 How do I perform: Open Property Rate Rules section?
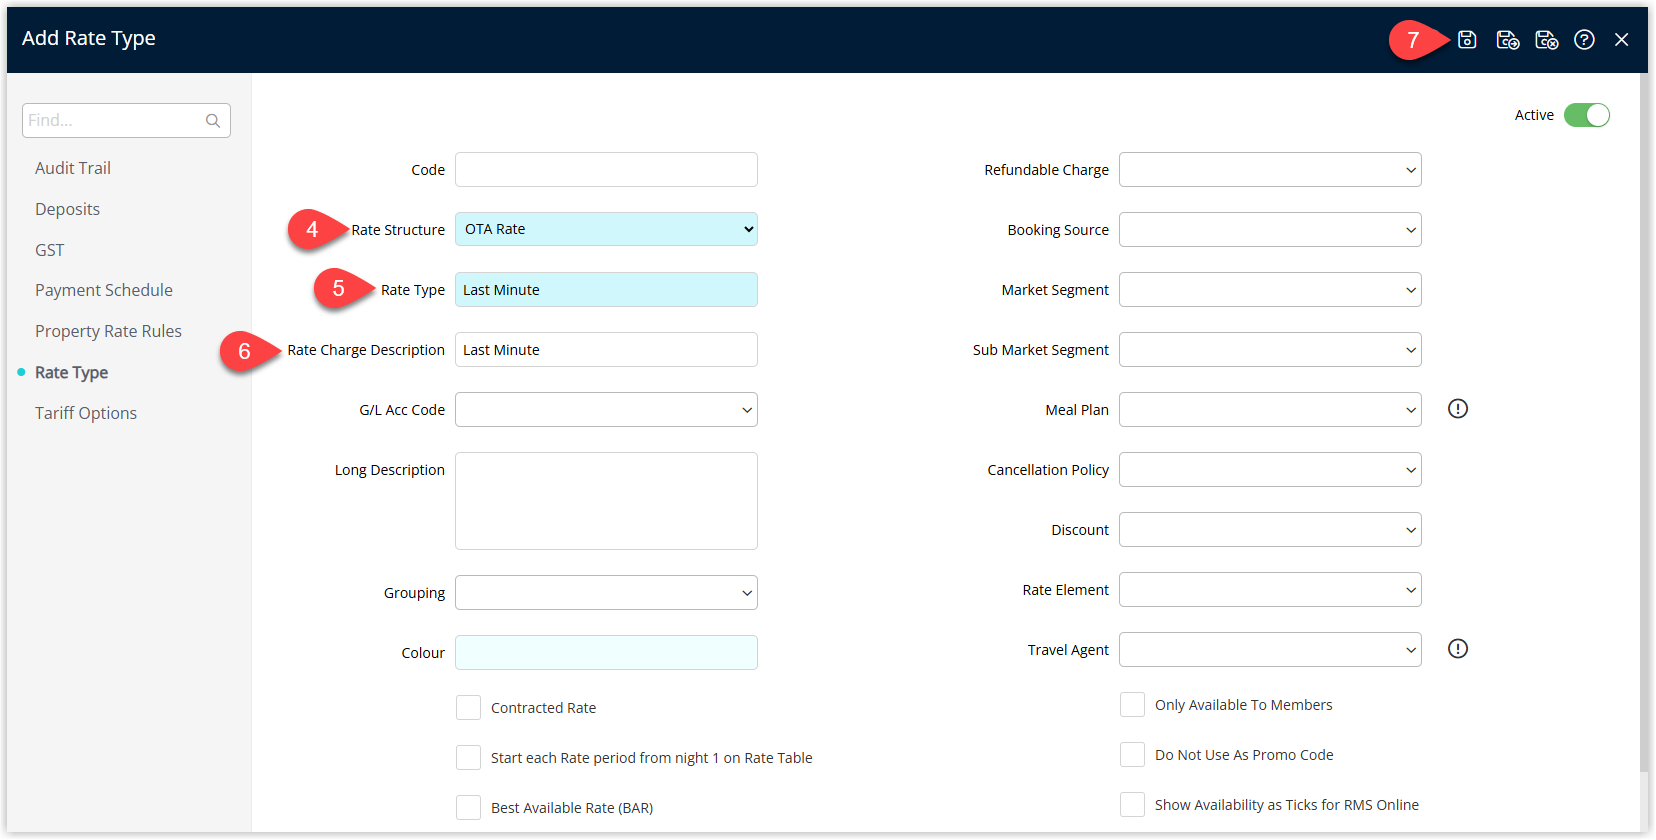pyautogui.click(x=108, y=331)
